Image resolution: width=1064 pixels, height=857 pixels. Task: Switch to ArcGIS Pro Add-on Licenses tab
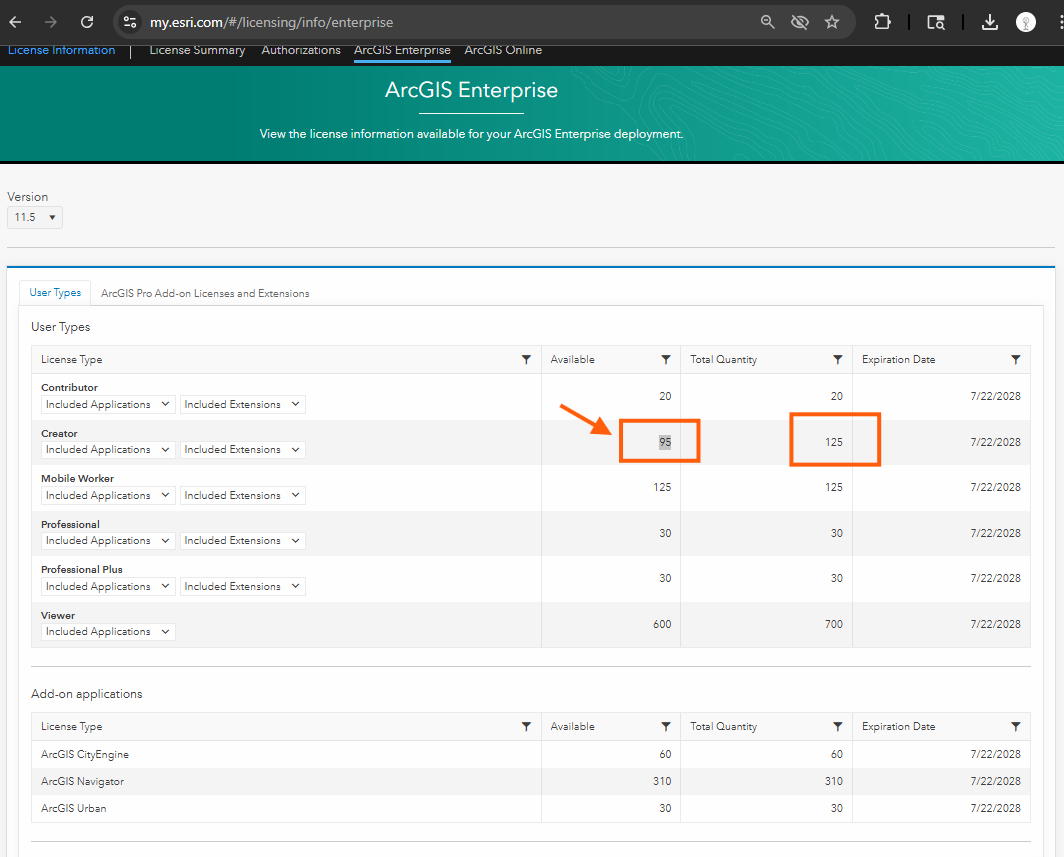[205, 293]
